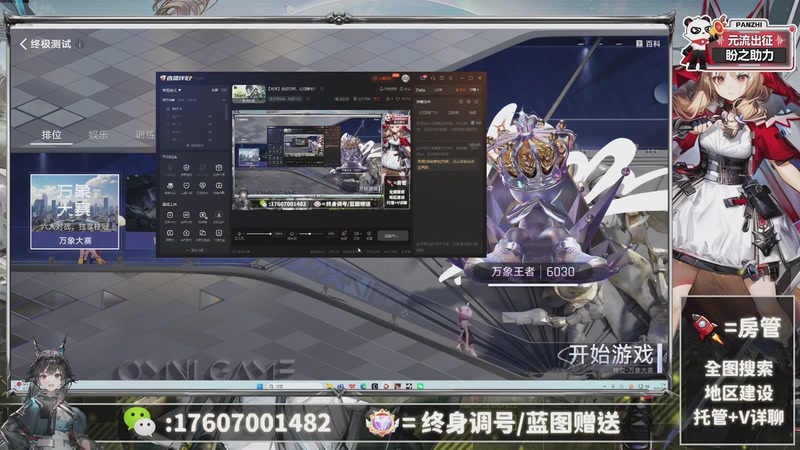Switch to the 娱乐 tab
The height and width of the screenshot is (450, 800).
click(x=98, y=135)
